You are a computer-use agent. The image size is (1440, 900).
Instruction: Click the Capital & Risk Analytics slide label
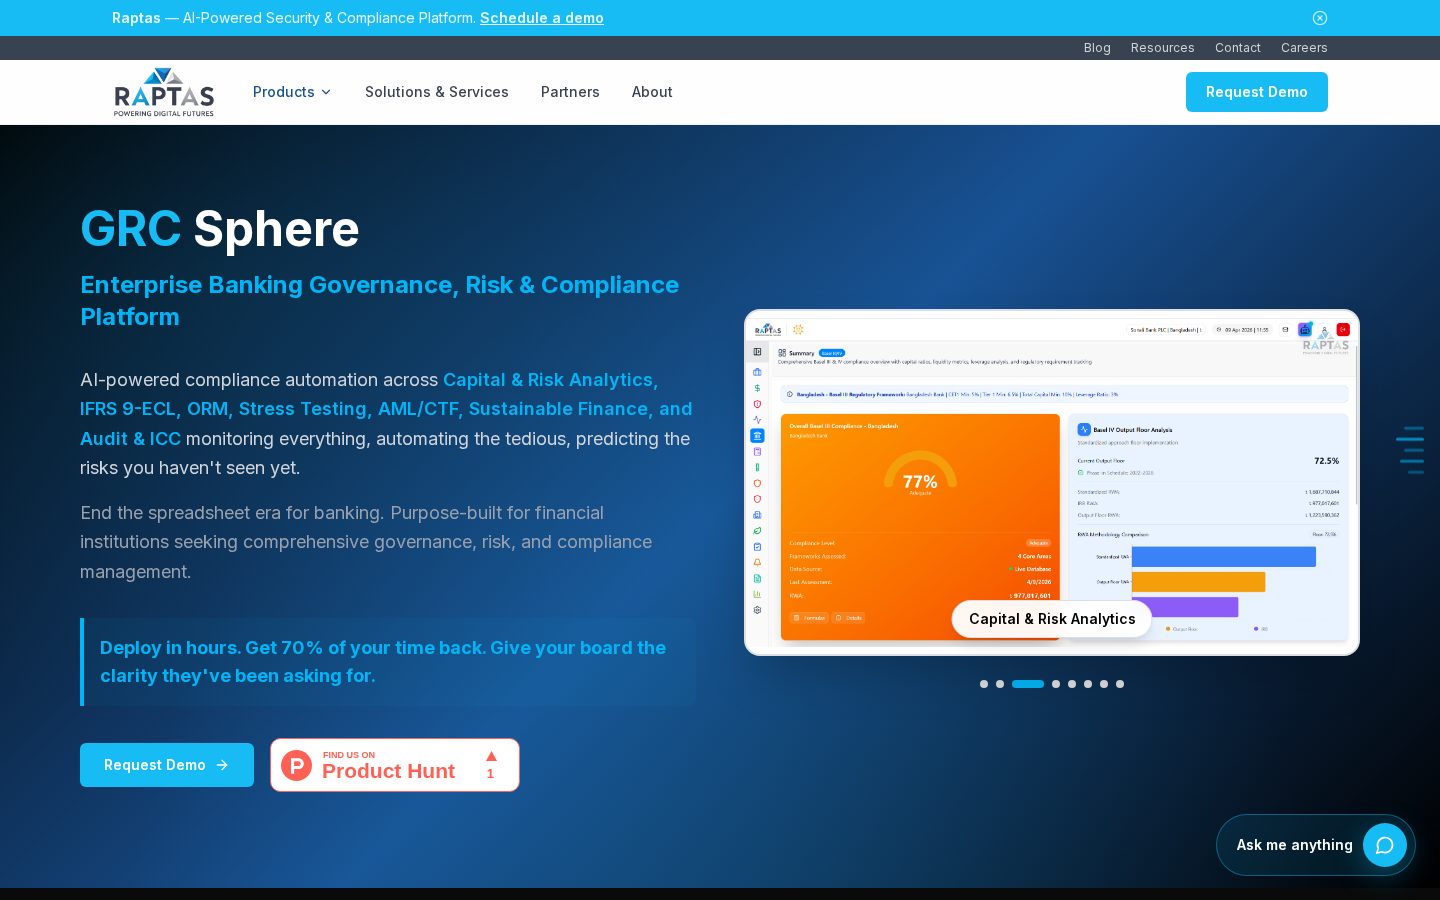1052,619
